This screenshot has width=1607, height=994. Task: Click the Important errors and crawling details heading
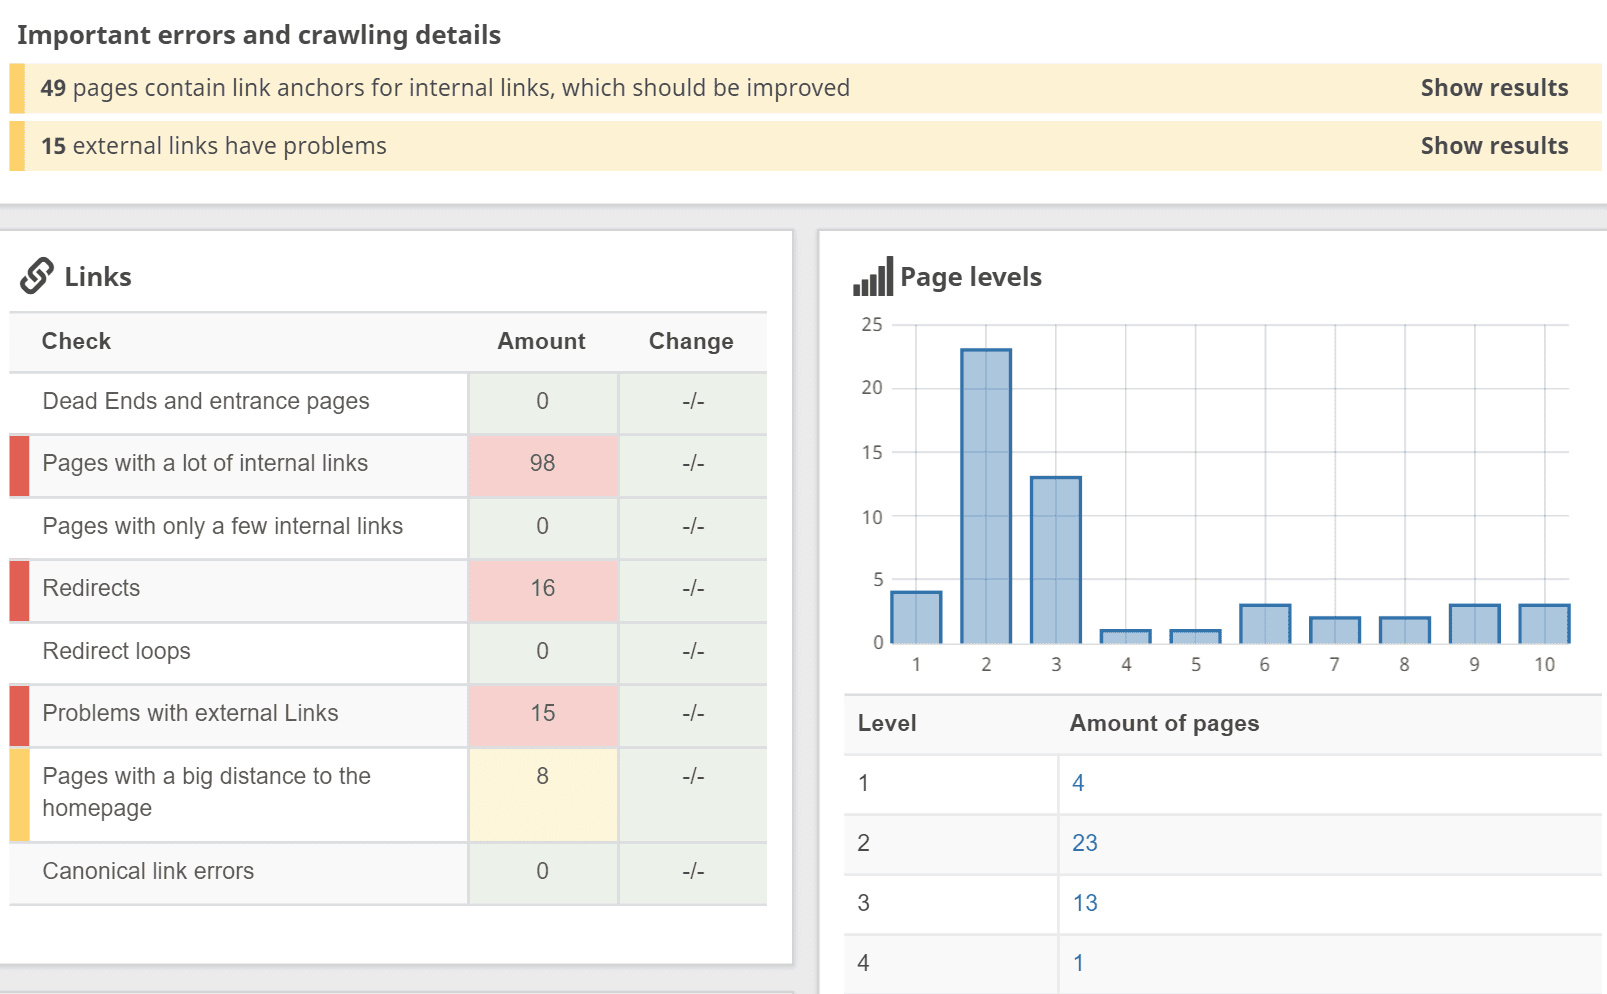click(259, 34)
